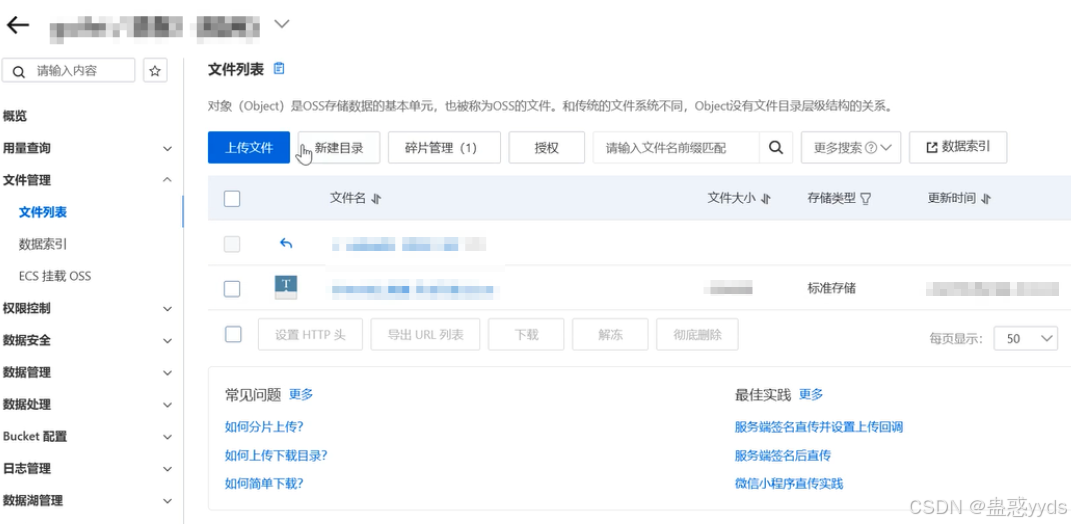Viewport: 1071px width, 524px height.
Task: Expand 日志管理 section
Action: (x=167, y=469)
